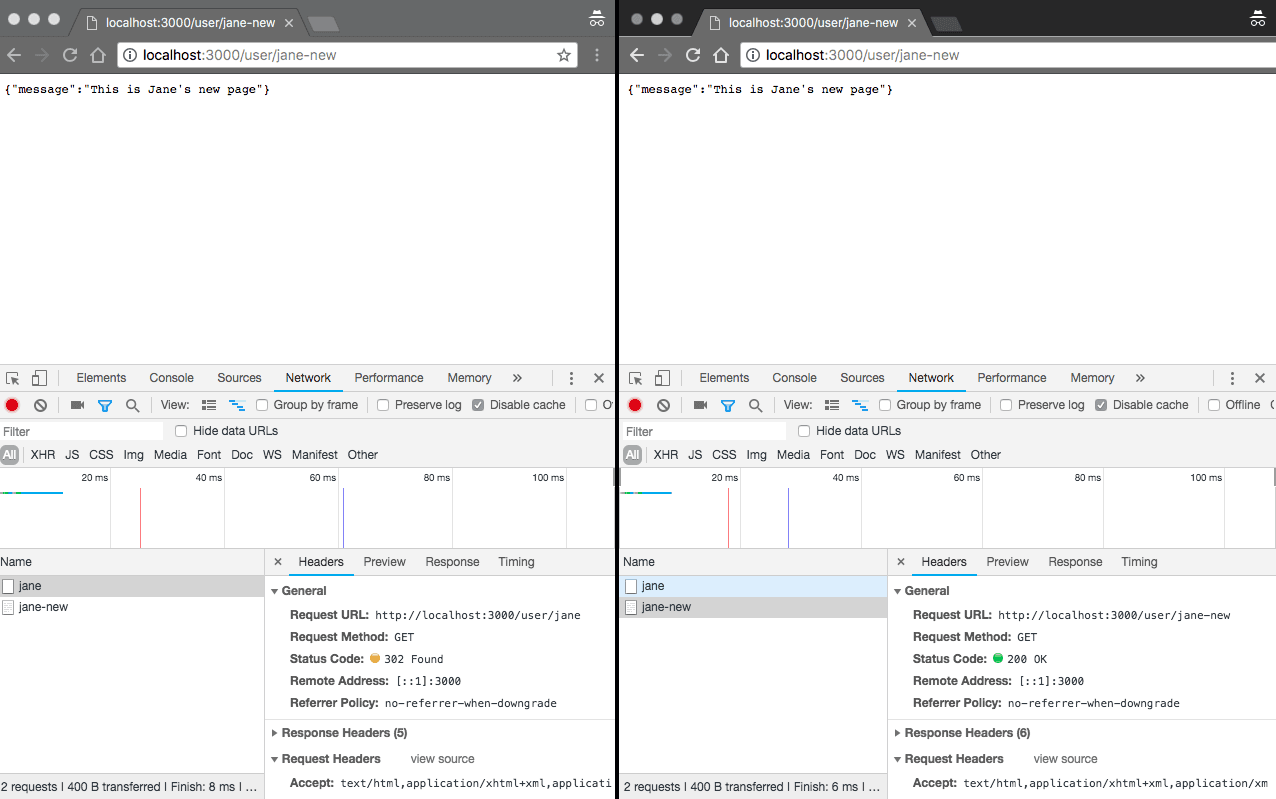Screen dimensions: 1276x799
Task: Switch to the Timing tab
Action: click(x=516, y=561)
